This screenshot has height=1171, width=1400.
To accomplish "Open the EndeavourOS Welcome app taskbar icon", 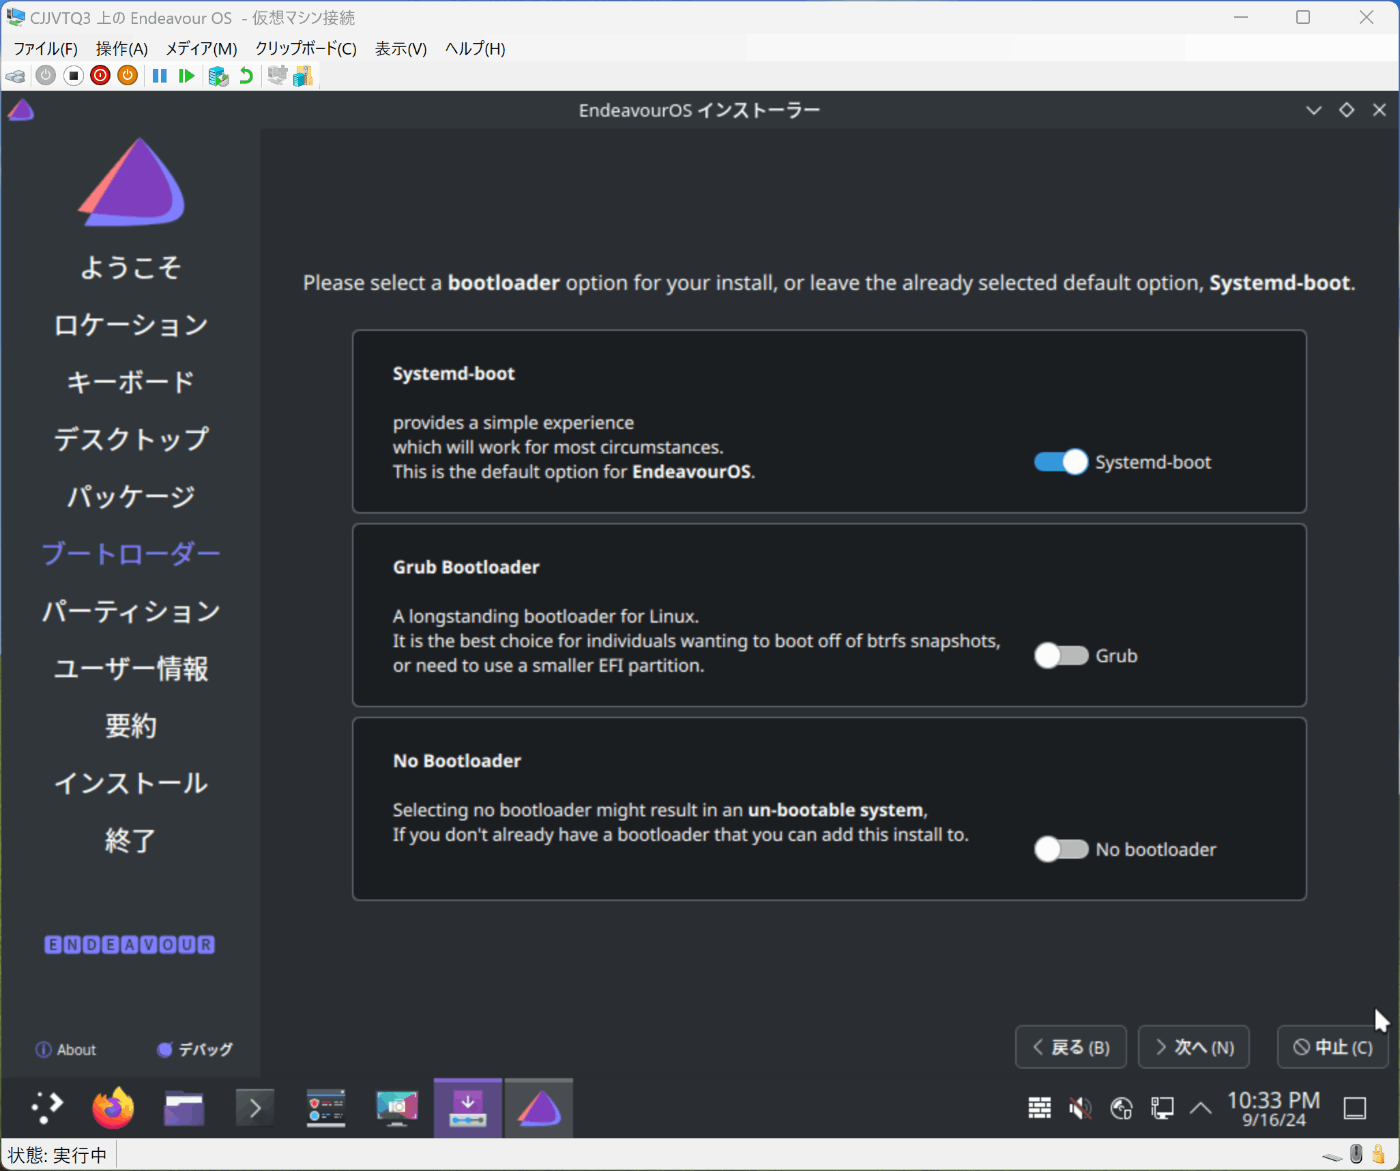I will [x=326, y=1108].
